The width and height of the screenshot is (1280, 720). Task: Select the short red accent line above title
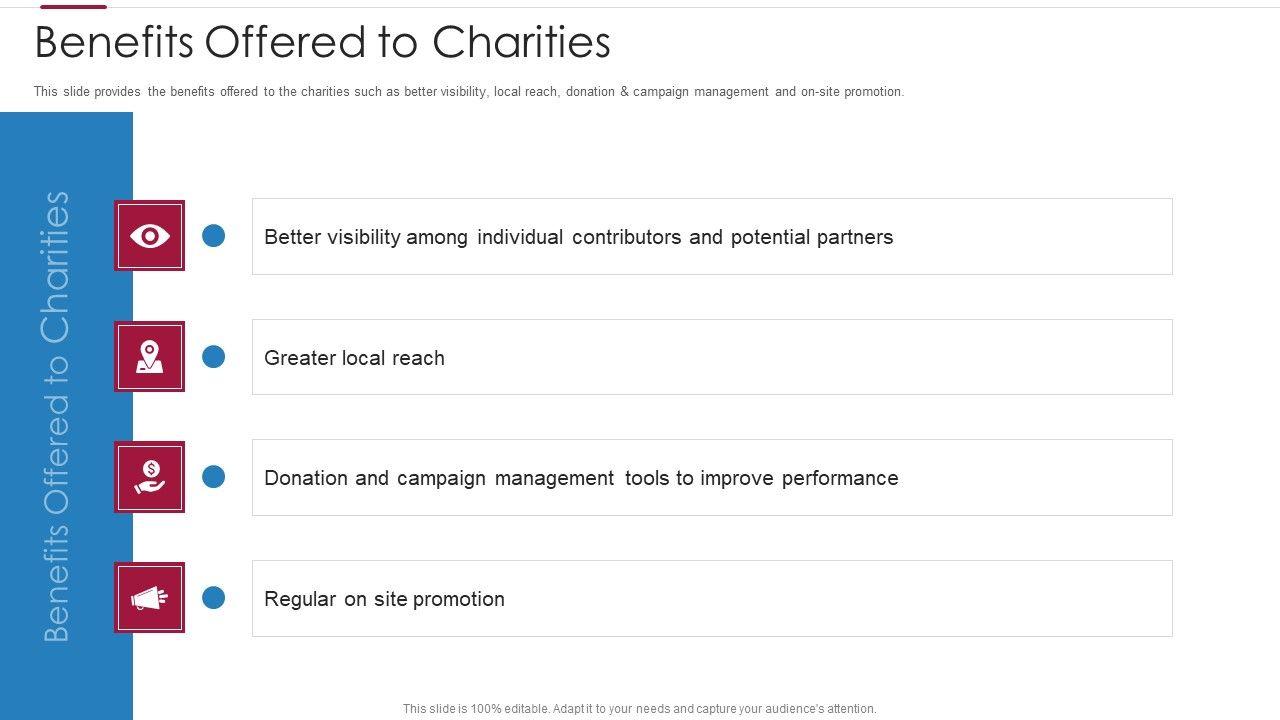coord(73,6)
